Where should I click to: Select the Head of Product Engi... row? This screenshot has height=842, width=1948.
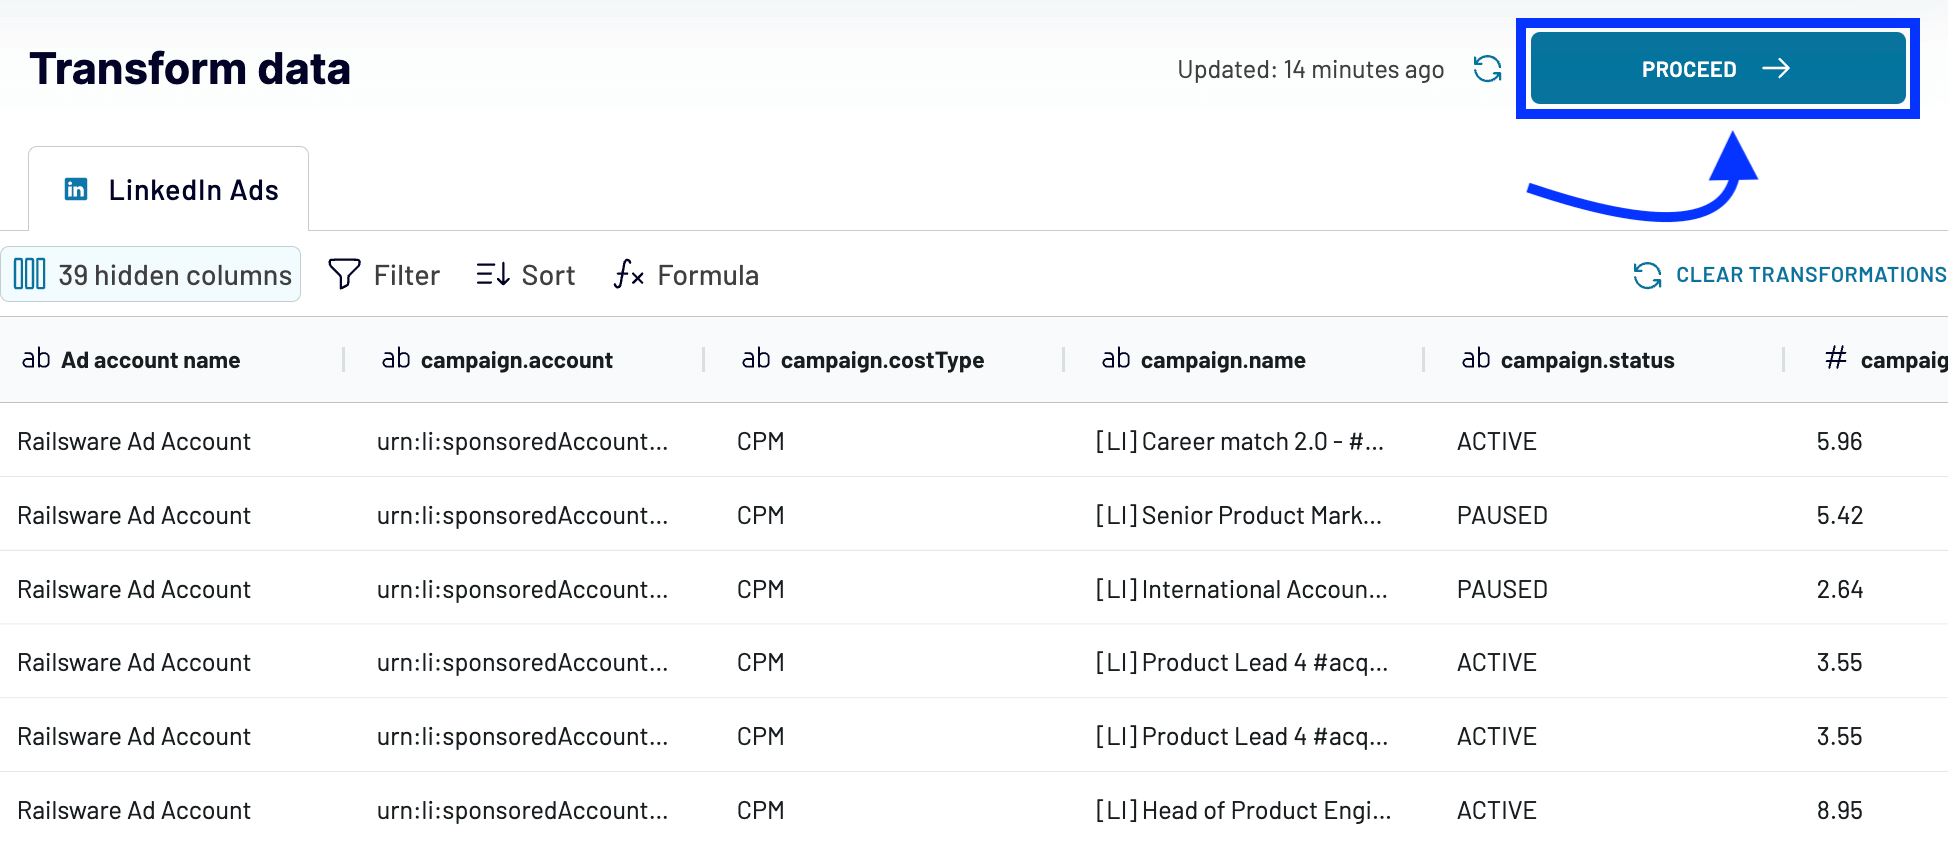tap(974, 809)
